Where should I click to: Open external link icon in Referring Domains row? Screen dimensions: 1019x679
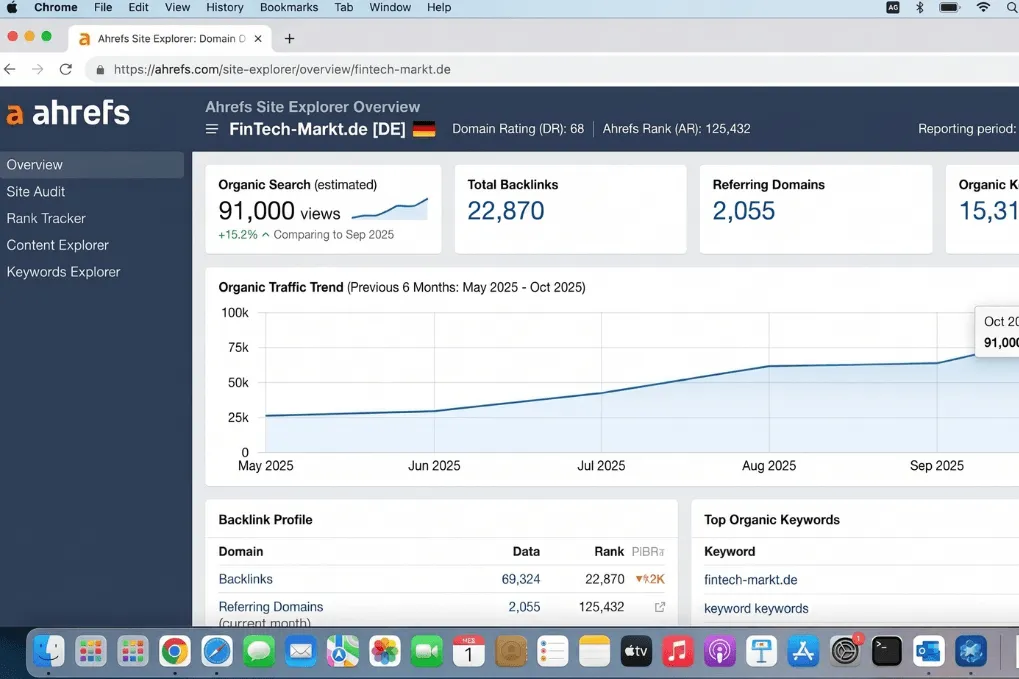tap(660, 607)
